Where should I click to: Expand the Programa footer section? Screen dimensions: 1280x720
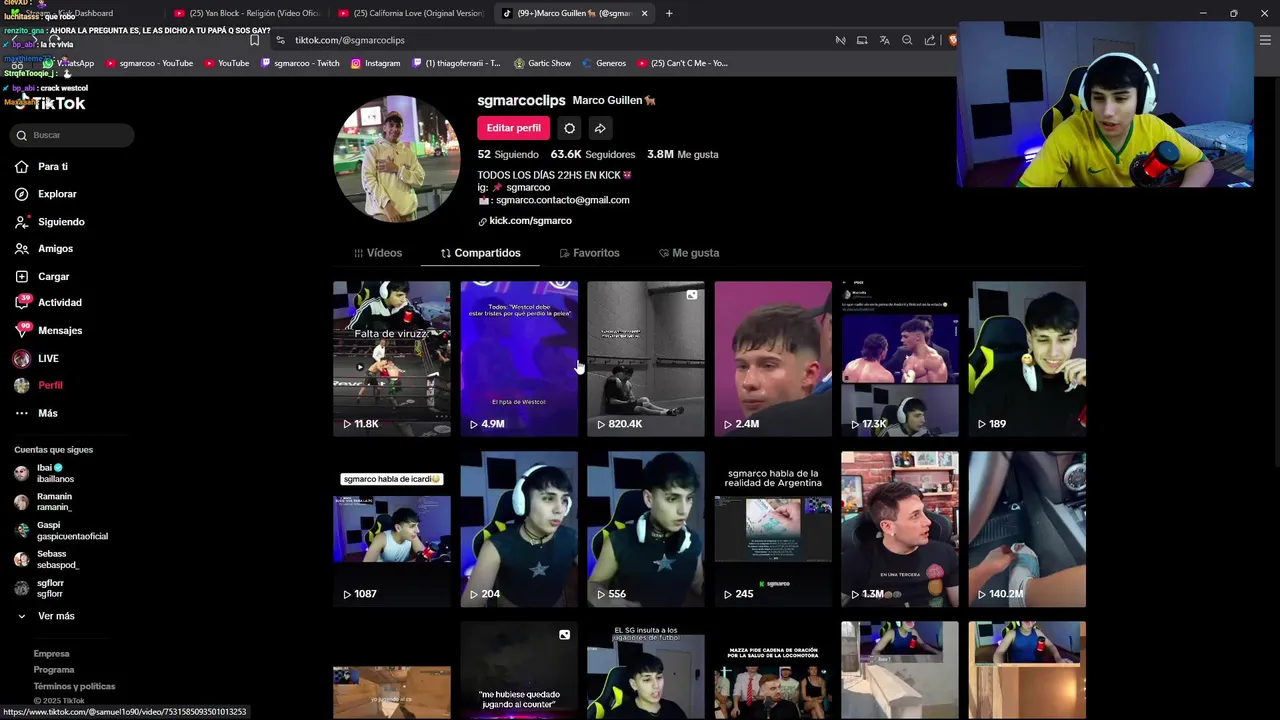pos(54,670)
